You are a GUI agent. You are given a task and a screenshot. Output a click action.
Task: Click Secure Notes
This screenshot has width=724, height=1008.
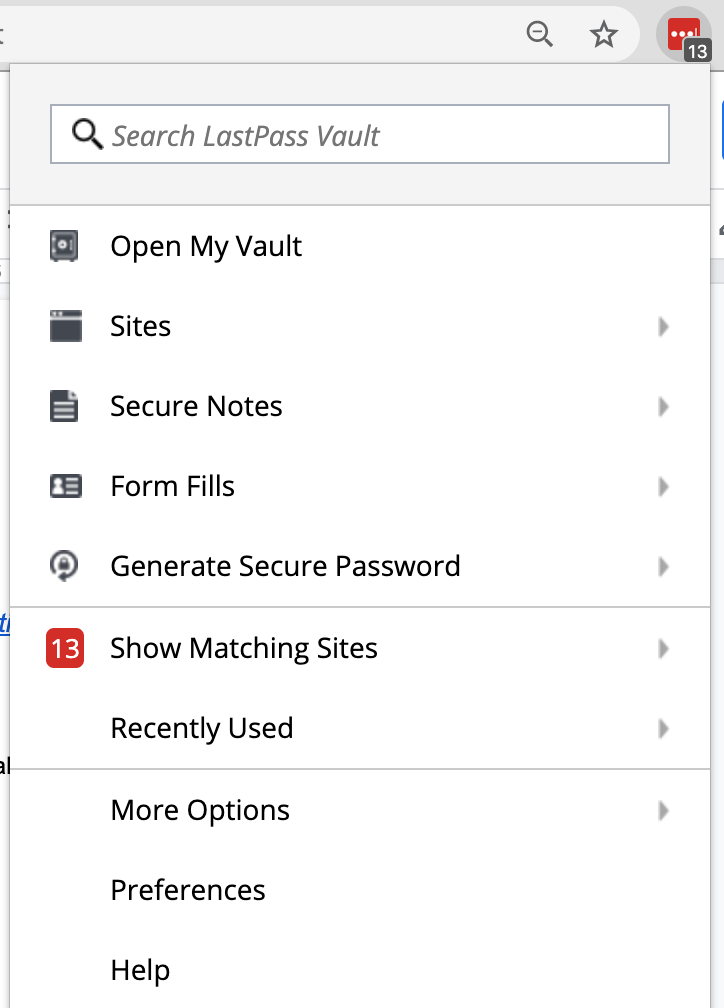point(196,406)
